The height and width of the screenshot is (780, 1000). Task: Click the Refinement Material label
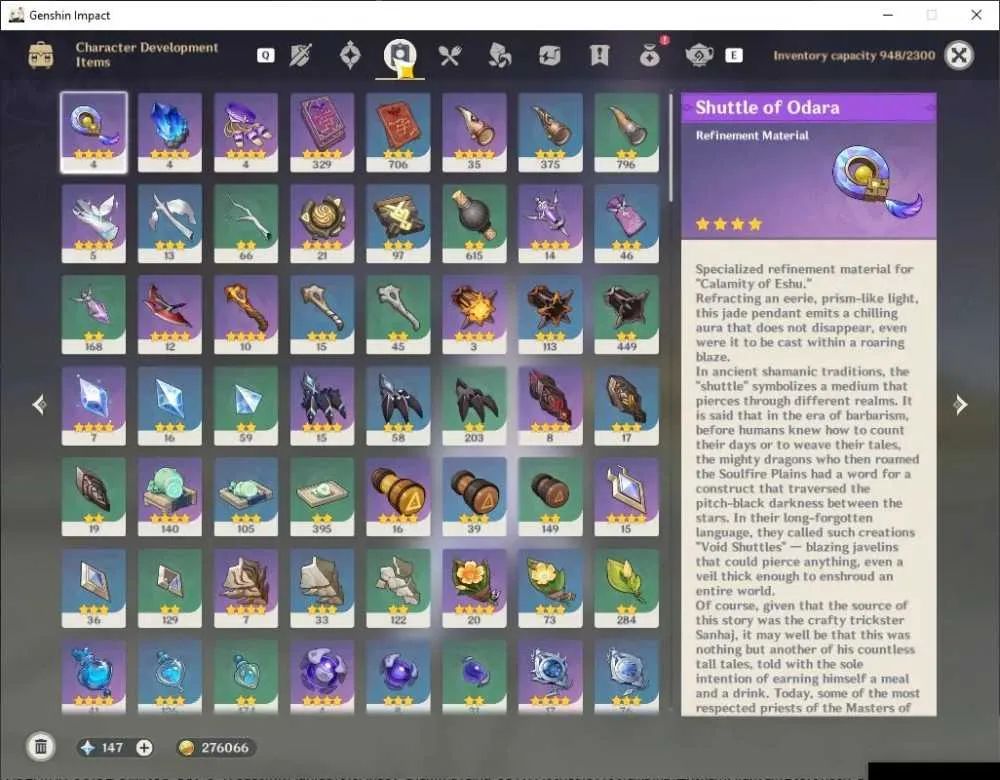point(752,135)
